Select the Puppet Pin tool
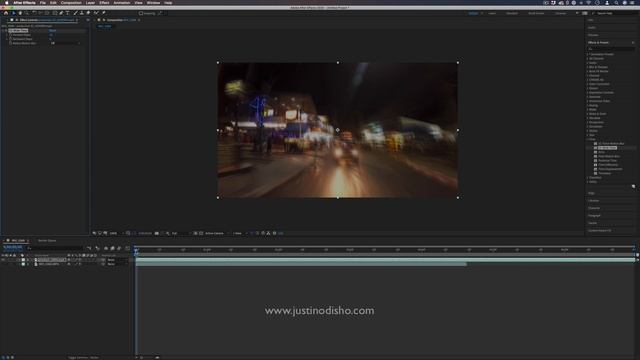Image resolution: width=640 pixels, height=360 pixels. tap(104, 13)
